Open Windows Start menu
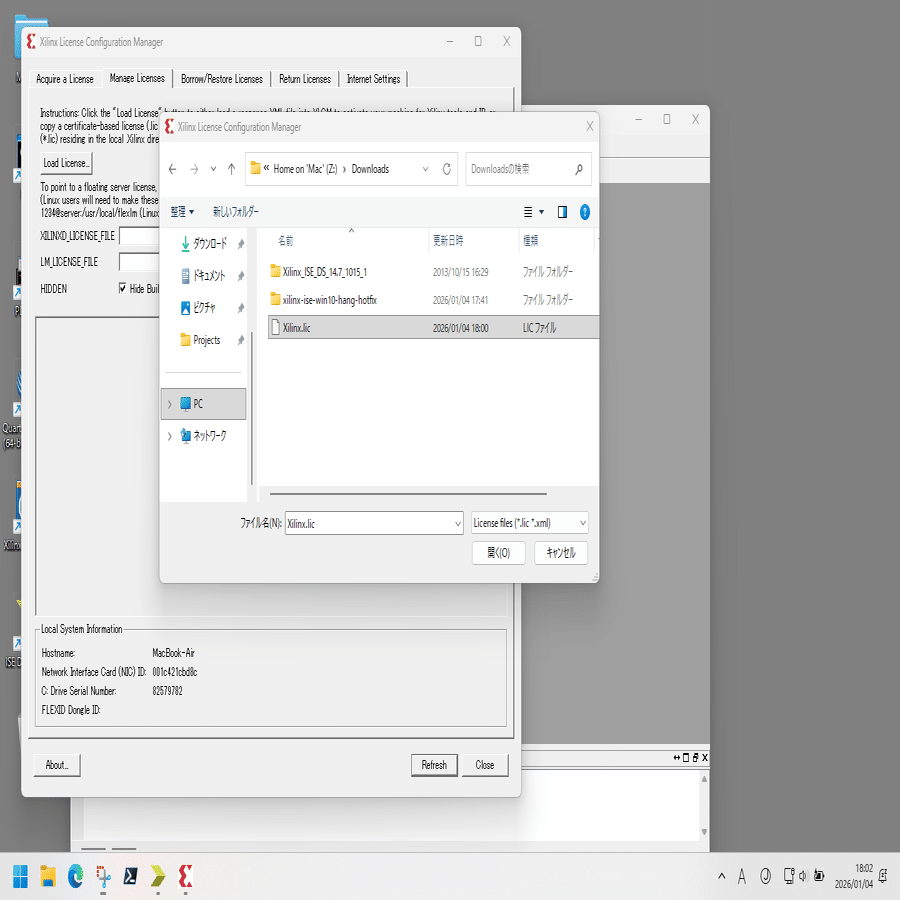The image size is (900, 900). 20,876
